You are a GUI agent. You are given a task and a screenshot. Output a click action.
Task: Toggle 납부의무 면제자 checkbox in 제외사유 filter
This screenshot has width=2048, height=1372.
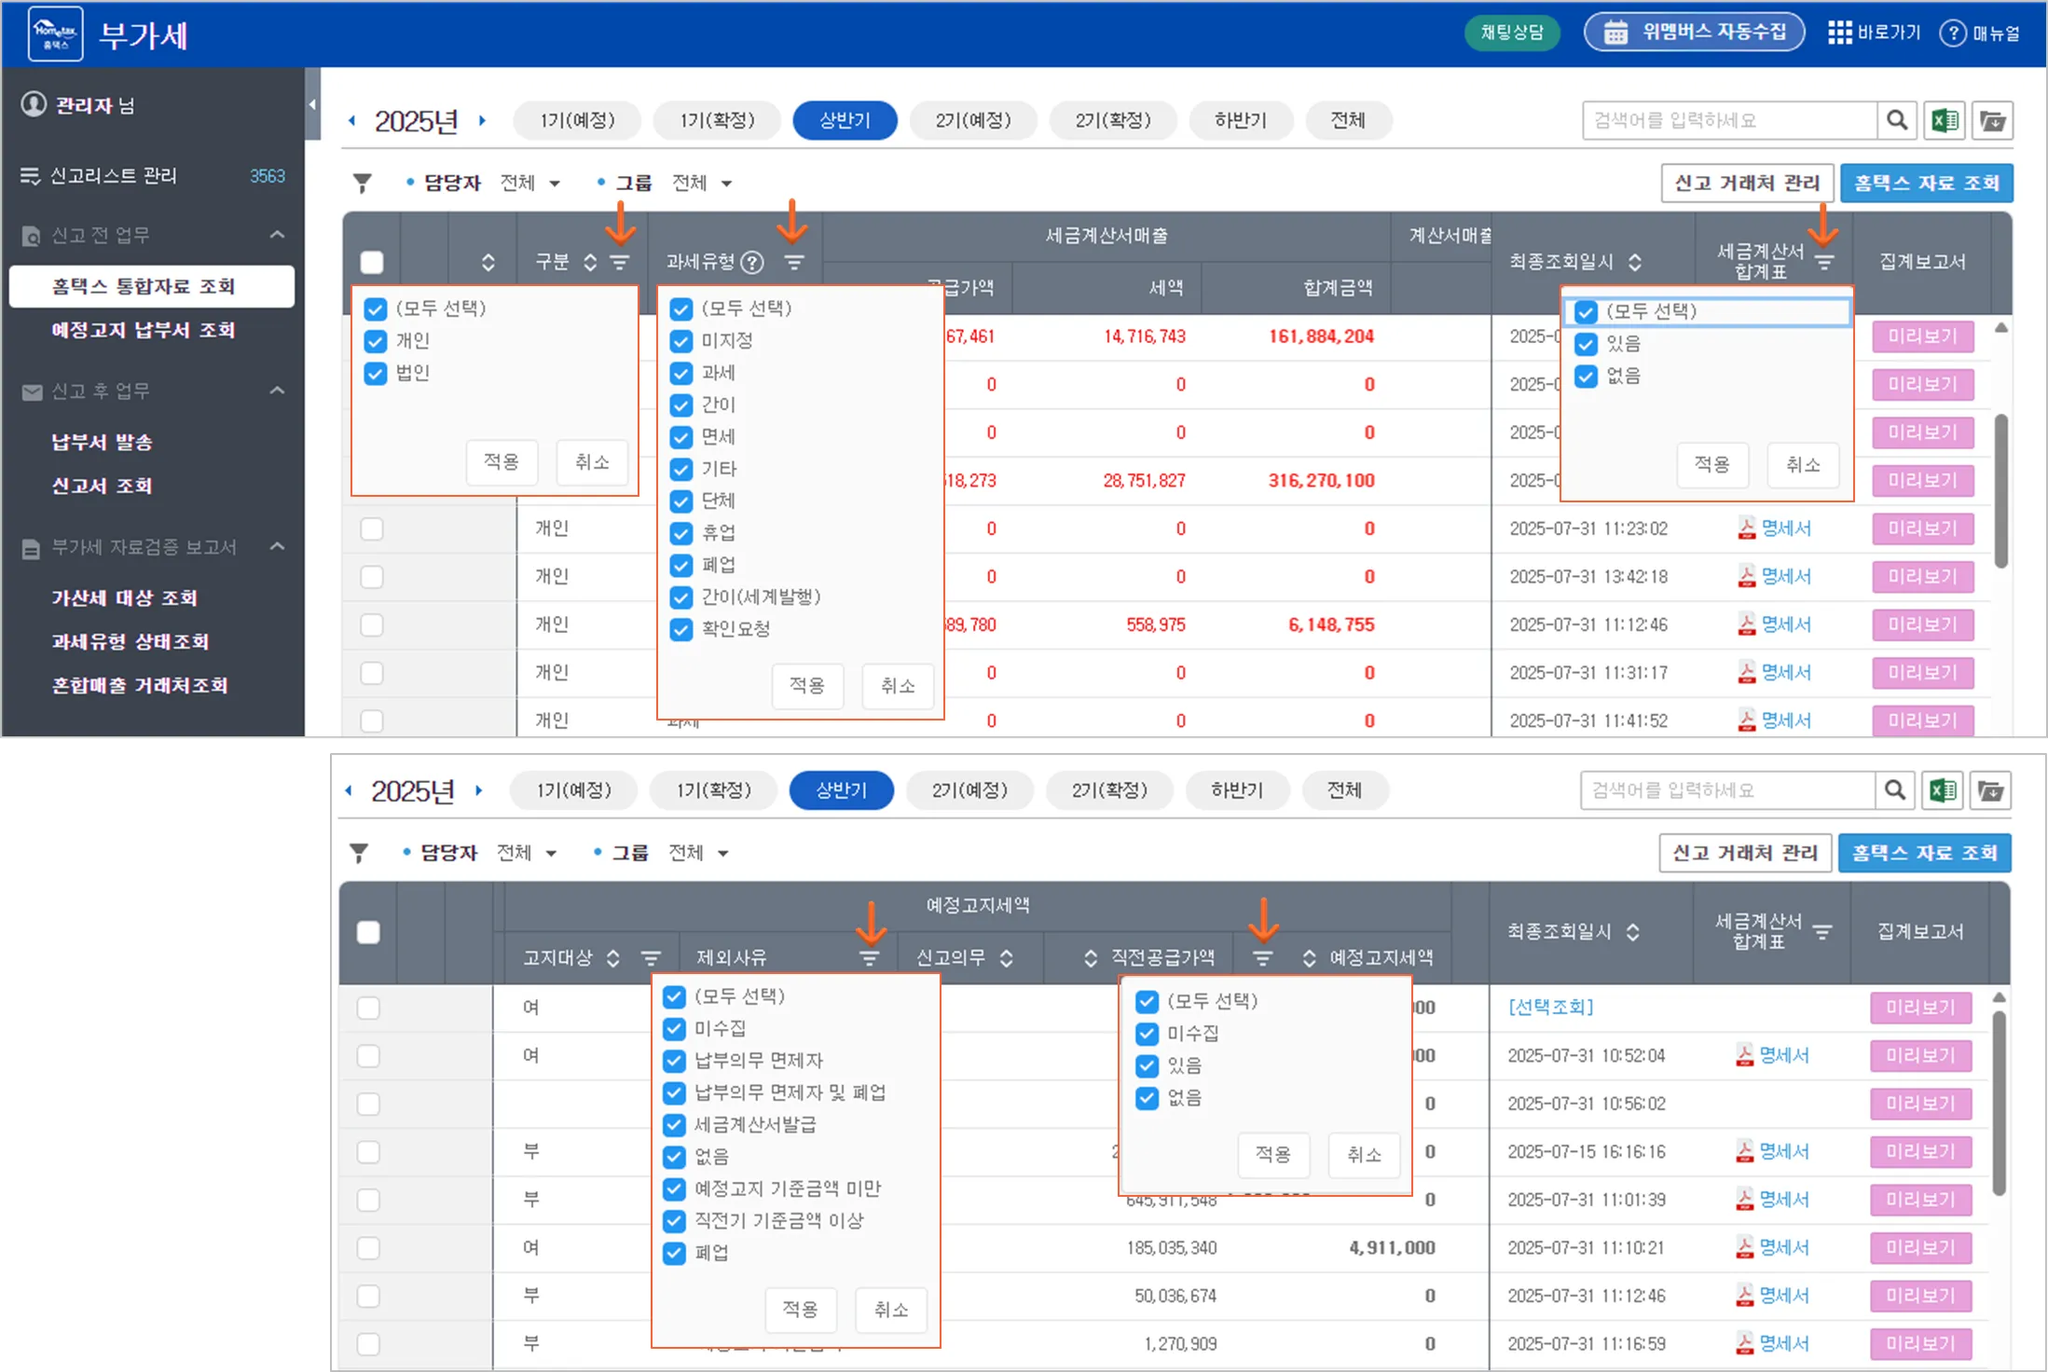[675, 1061]
